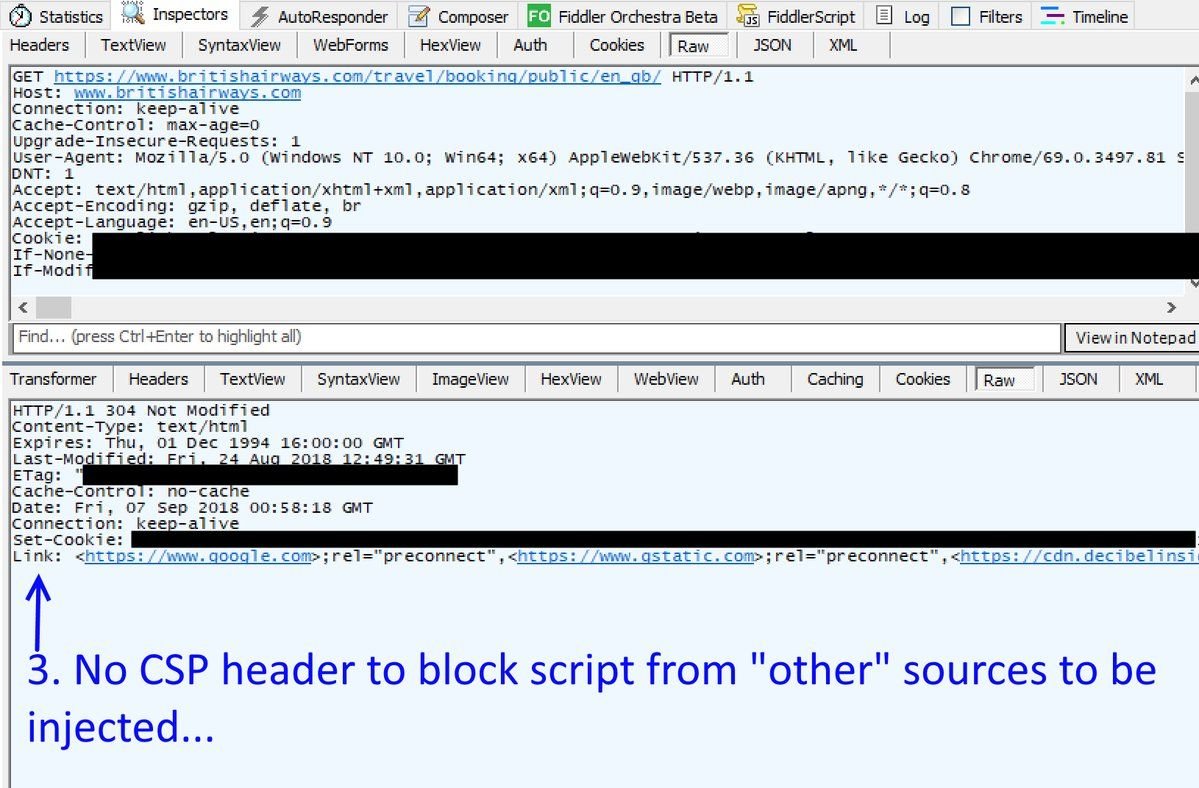Open the Caching response tab
The height and width of the screenshot is (788, 1199).
835,379
